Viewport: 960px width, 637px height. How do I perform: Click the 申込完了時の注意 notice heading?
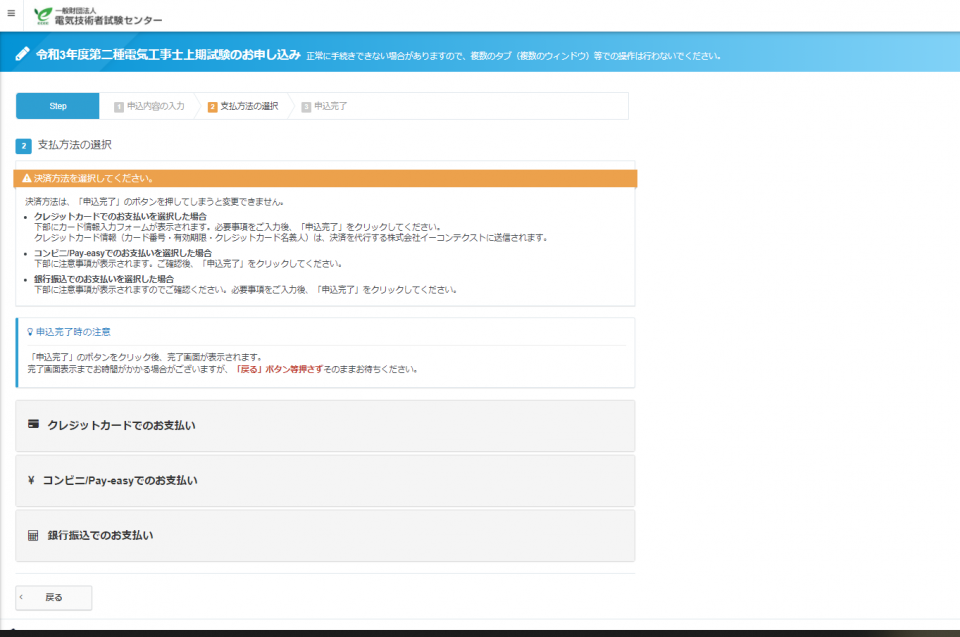73,331
